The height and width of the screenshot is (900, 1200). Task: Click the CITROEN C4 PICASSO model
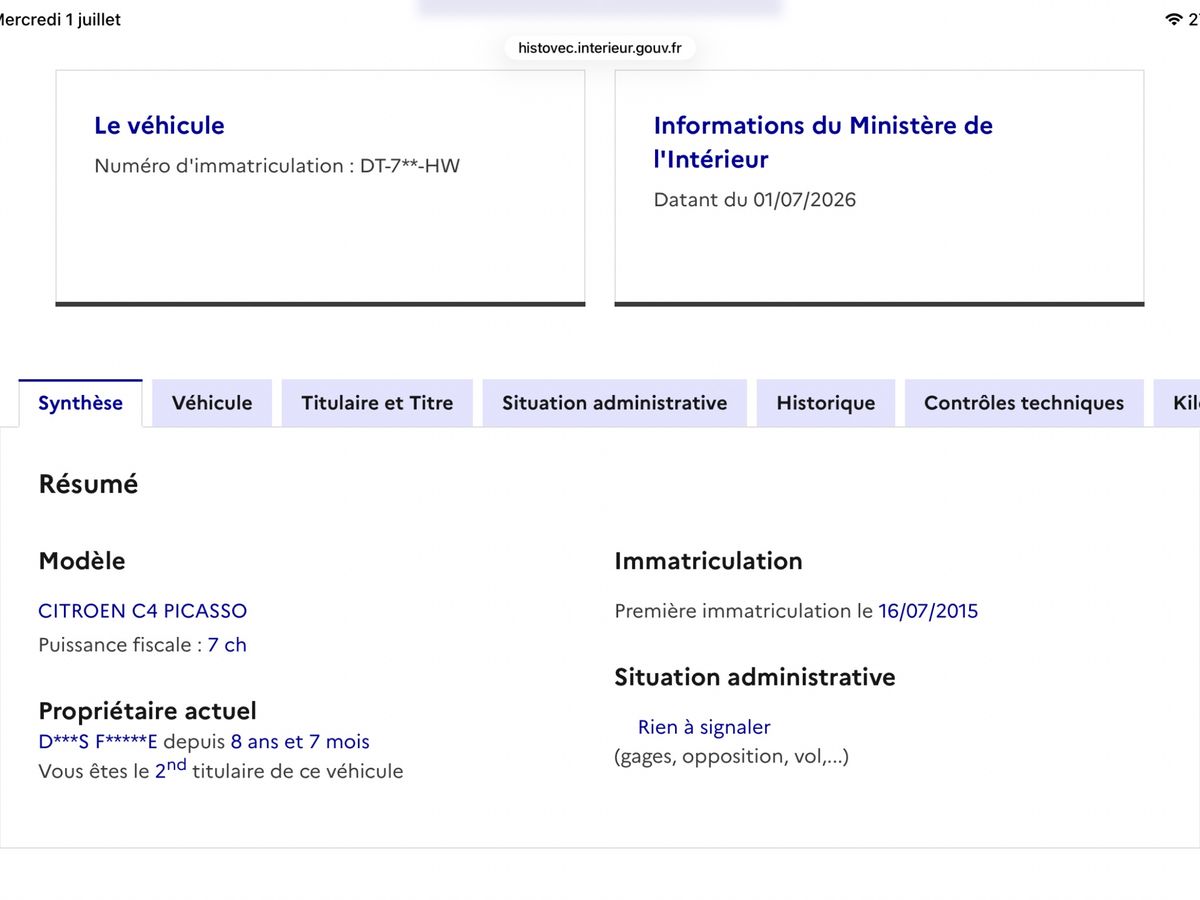[x=142, y=611]
